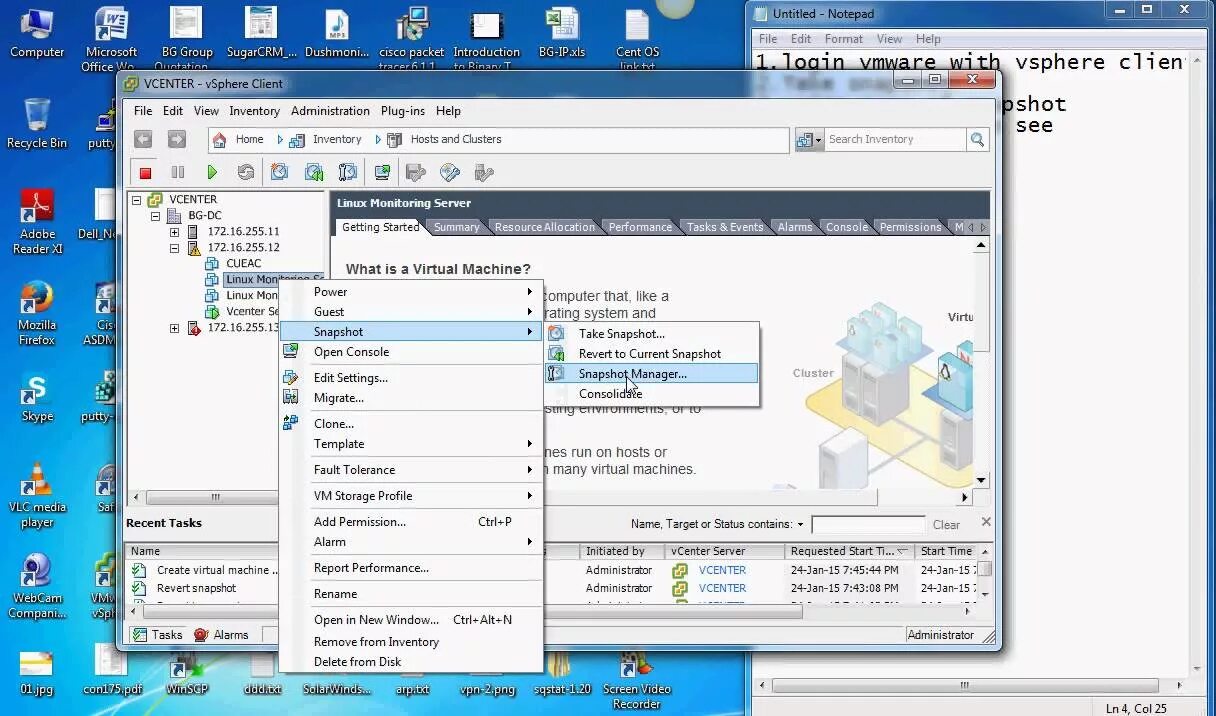Open the Plug-ins menu
The height and width of the screenshot is (716, 1216).
point(402,111)
